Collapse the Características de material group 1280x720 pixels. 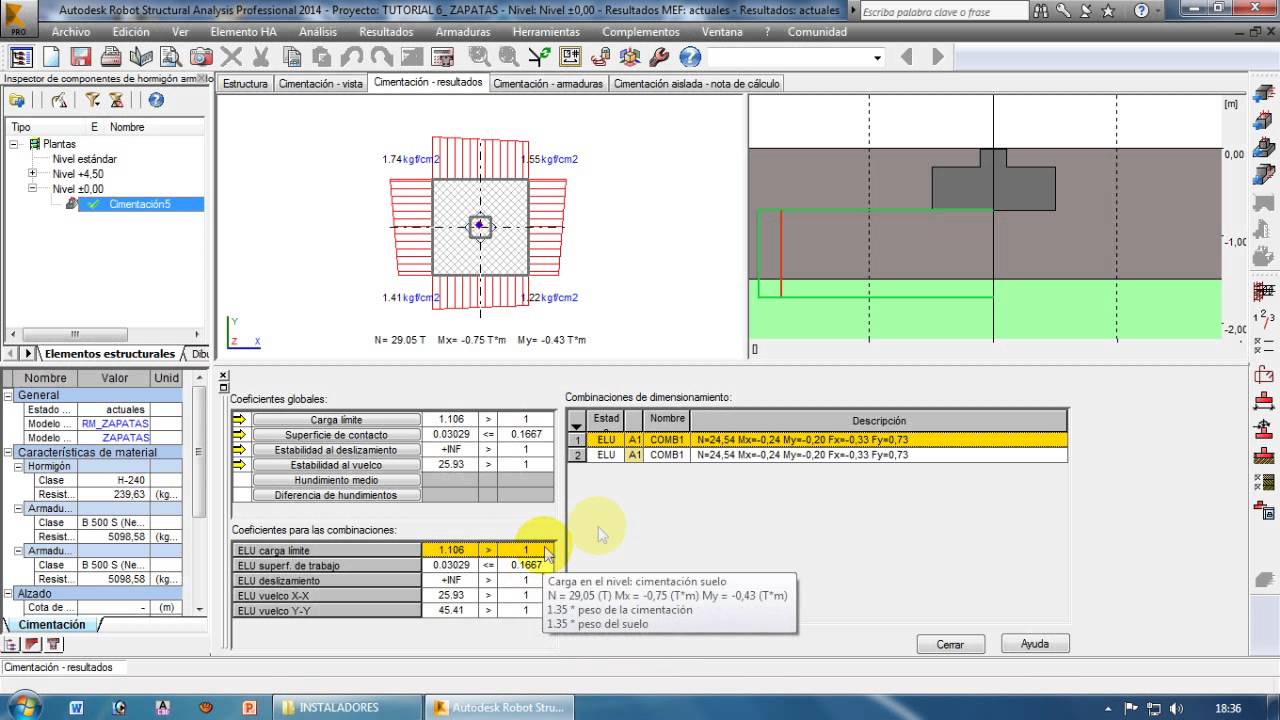pos(8,452)
